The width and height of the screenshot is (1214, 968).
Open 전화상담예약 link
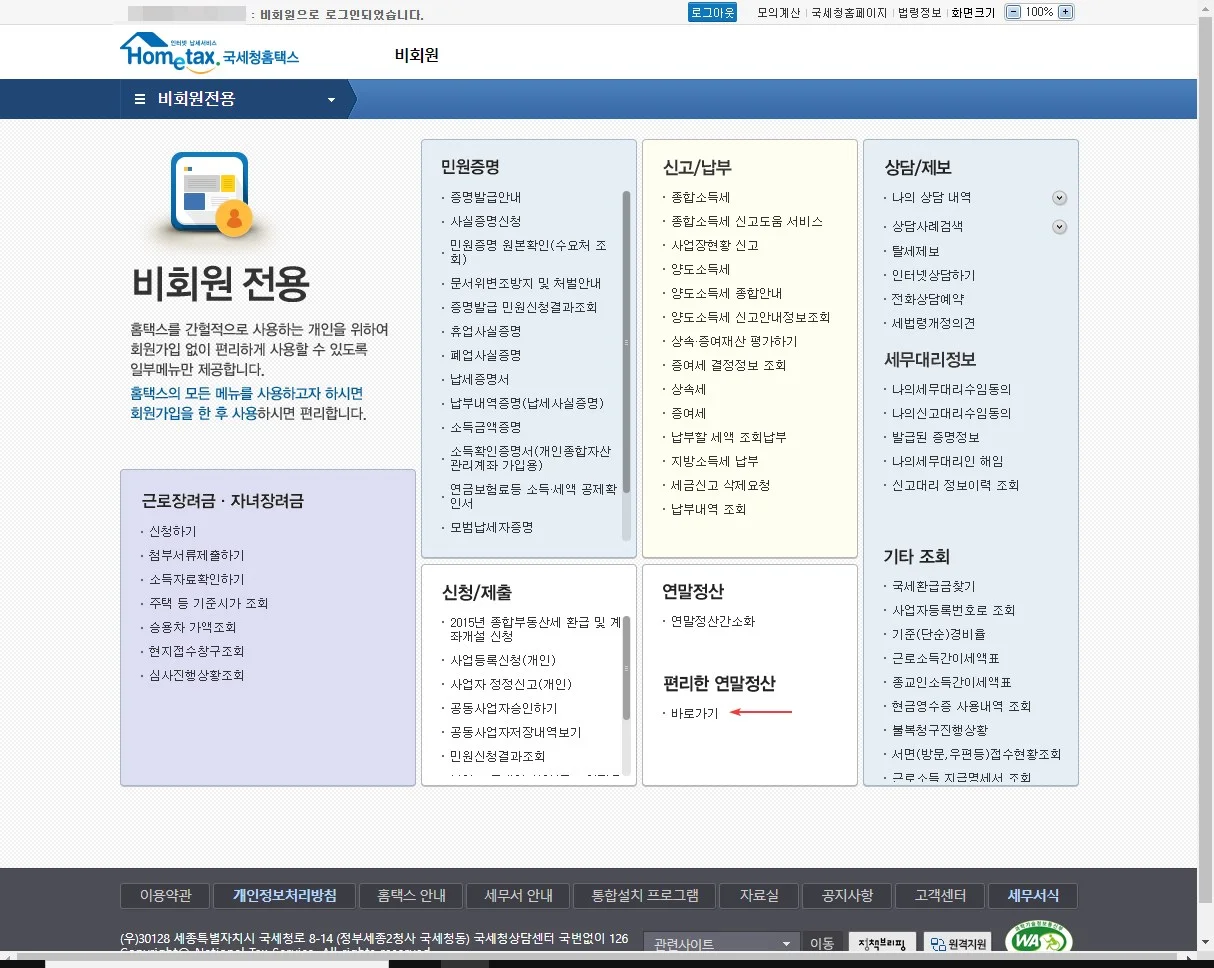click(927, 299)
